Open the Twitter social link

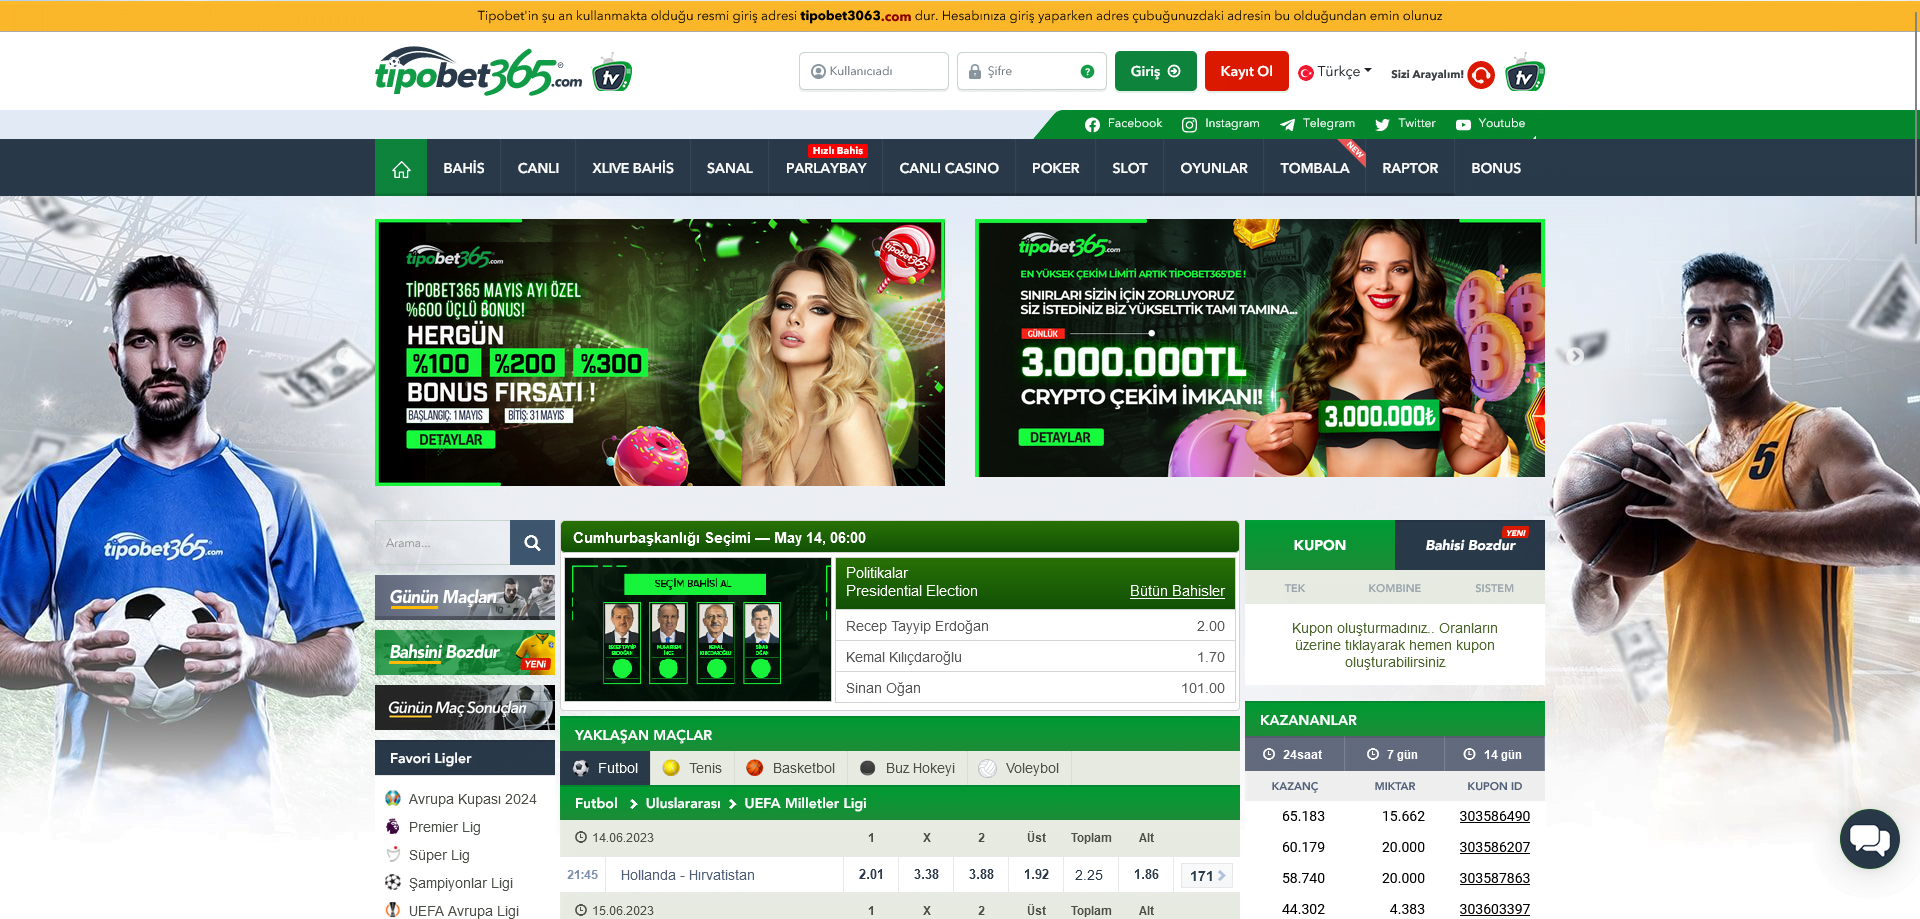pos(1405,124)
